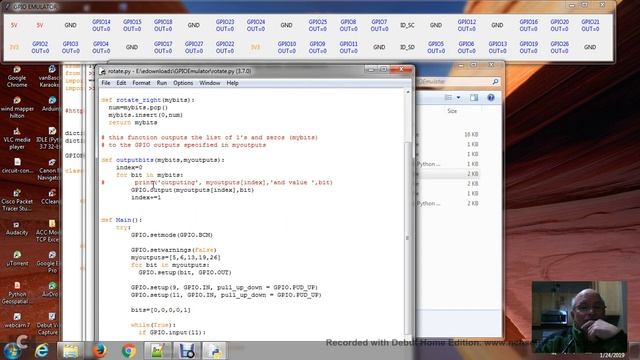The width and height of the screenshot is (640, 360).
Task: Click the 'GPIO.setmode(GPIO.BCM)' code line
Action: coord(172,235)
